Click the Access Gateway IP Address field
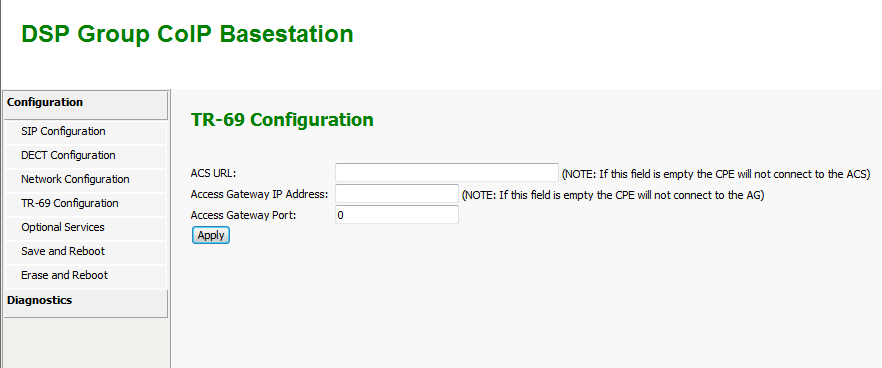This screenshot has height=368, width=882. click(397, 194)
